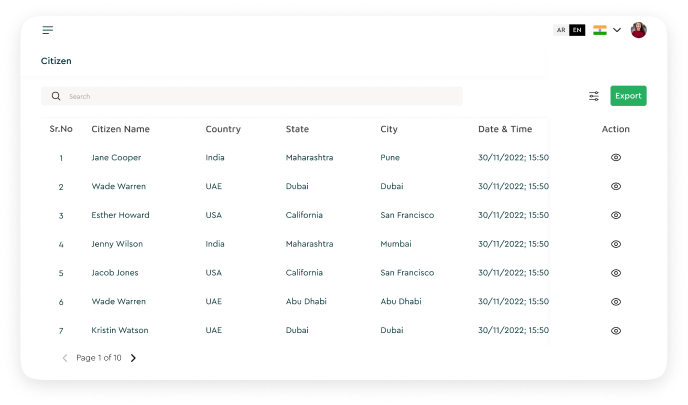Image resolution: width=688 pixels, height=405 pixels.
Task: Expand the country flag dropdown
Action: [617, 30]
